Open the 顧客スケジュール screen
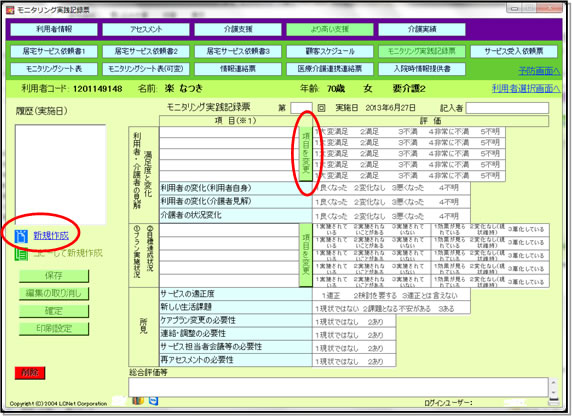 330,51
